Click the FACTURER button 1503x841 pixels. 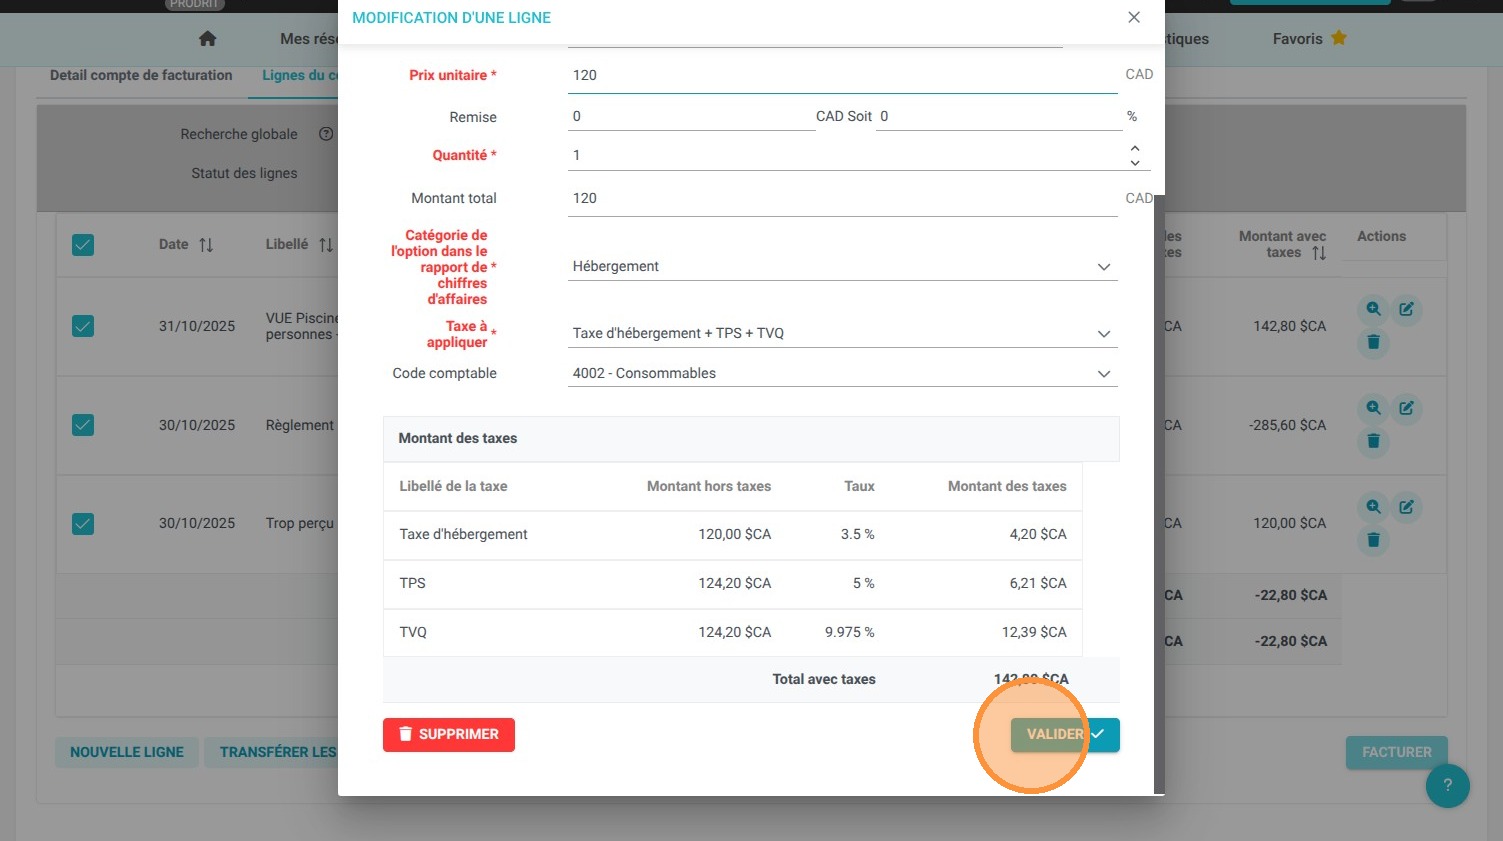click(1397, 752)
